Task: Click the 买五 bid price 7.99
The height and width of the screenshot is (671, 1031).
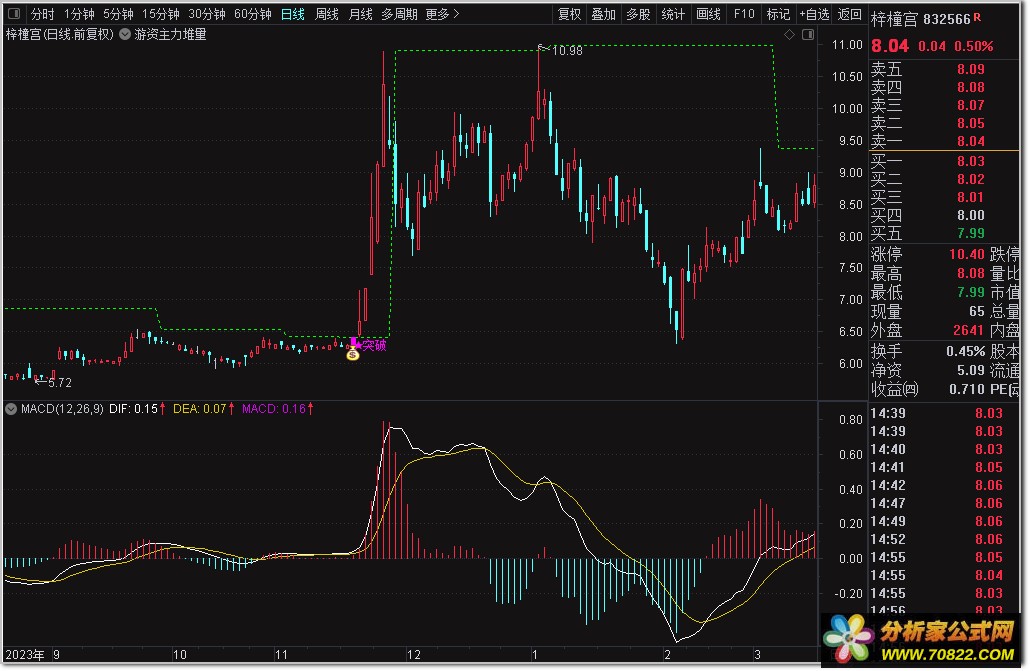Action: tap(971, 233)
